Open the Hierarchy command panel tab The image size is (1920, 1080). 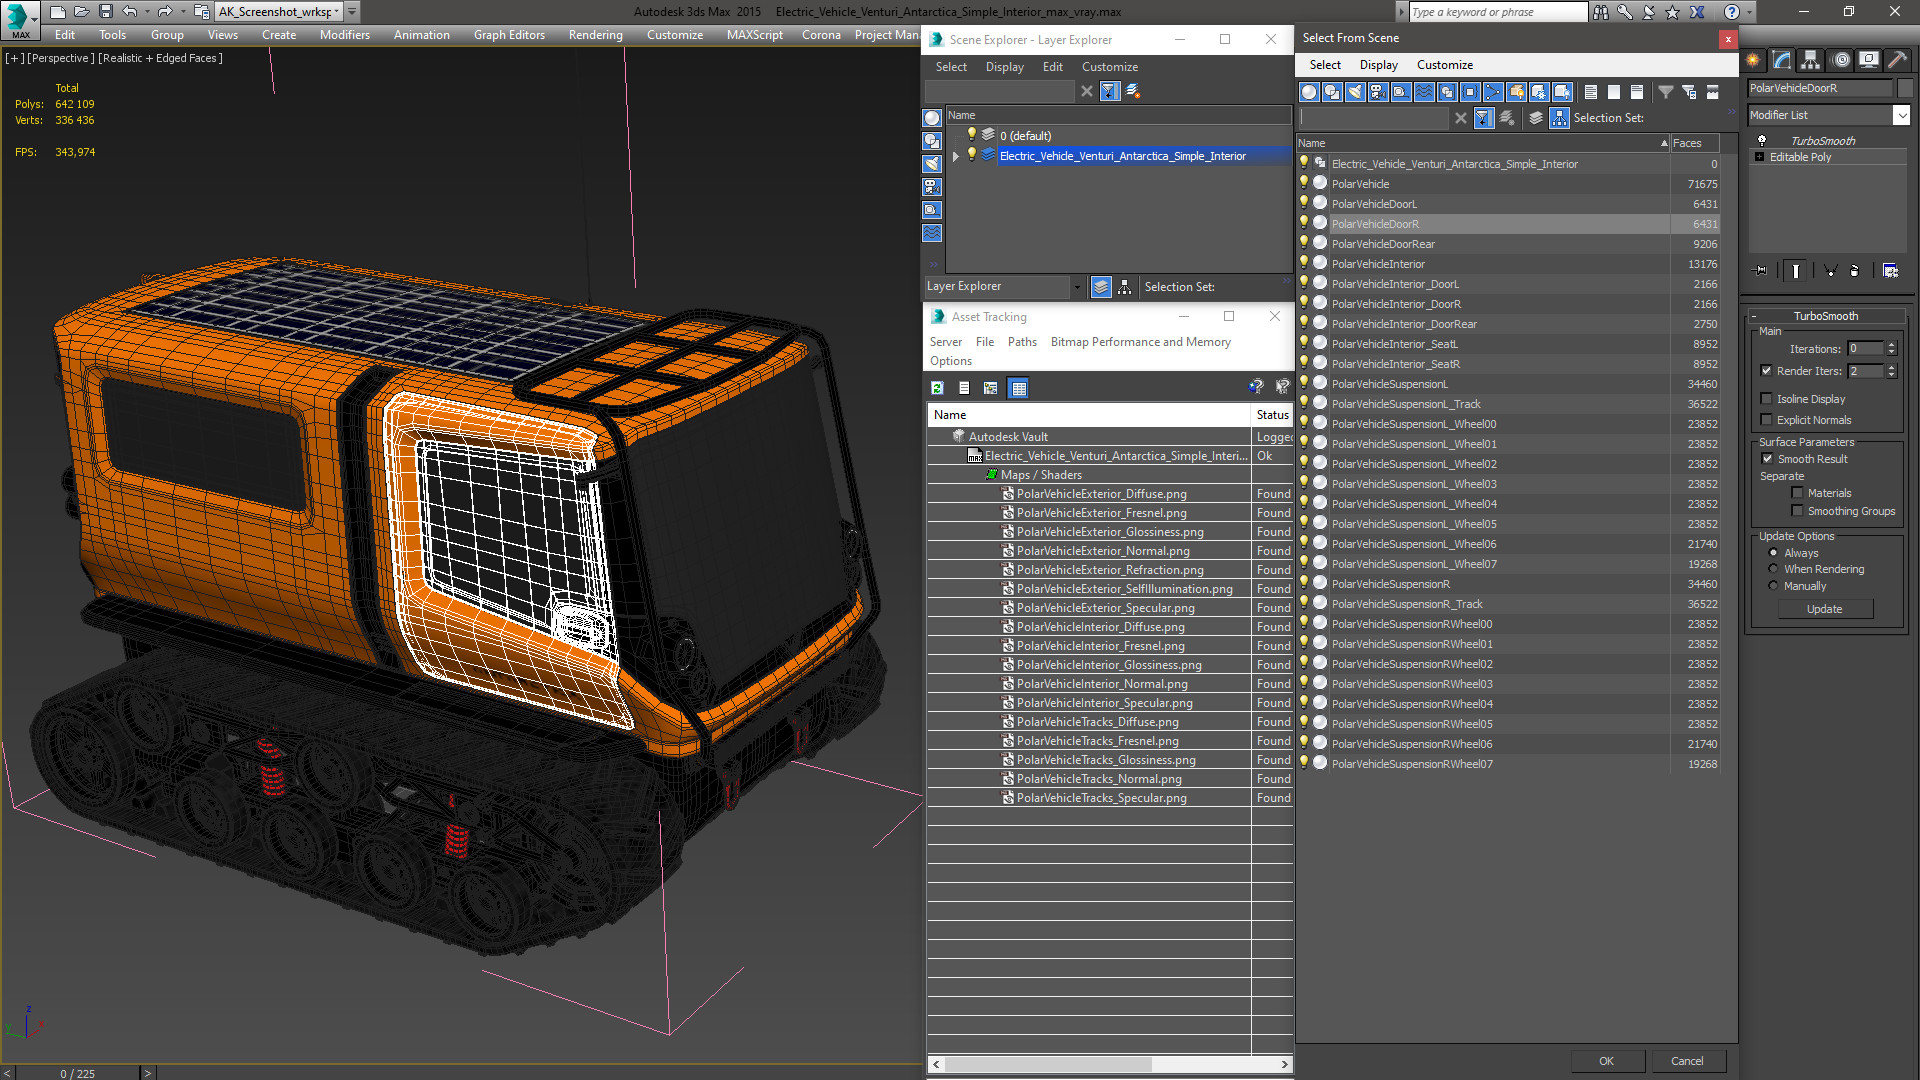[x=1811, y=60]
